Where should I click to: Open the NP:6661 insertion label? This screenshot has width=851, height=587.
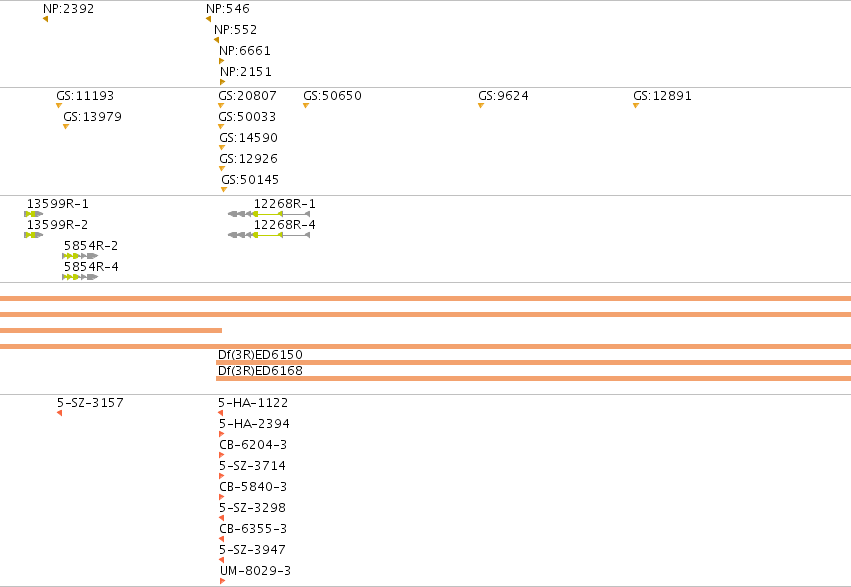click(x=245, y=50)
